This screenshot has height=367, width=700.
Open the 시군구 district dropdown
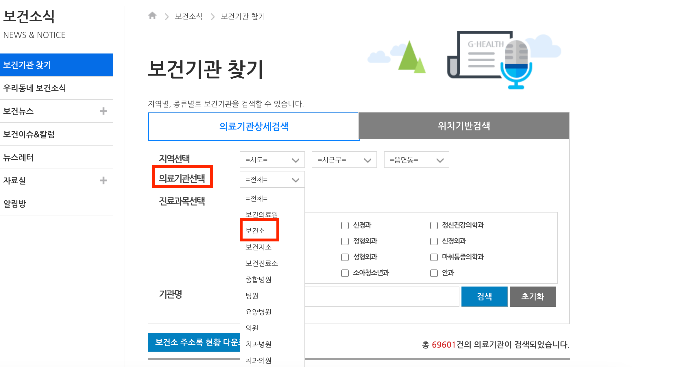pos(344,160)
